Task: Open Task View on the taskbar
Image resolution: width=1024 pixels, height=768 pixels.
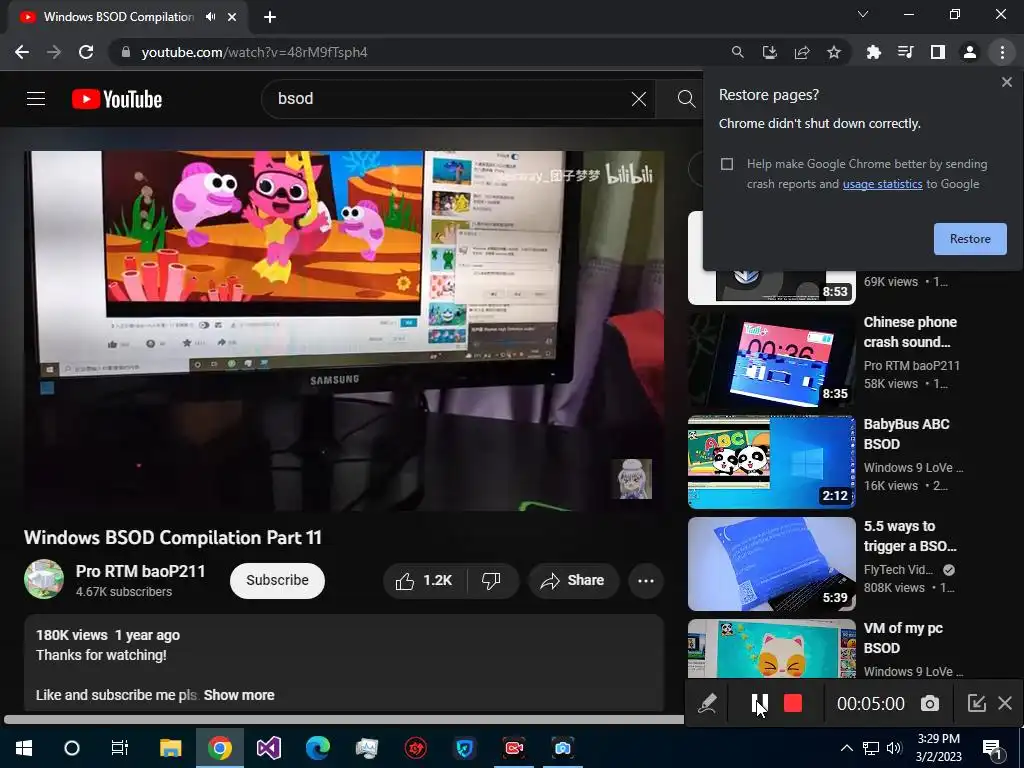Action: coord(120,748)
